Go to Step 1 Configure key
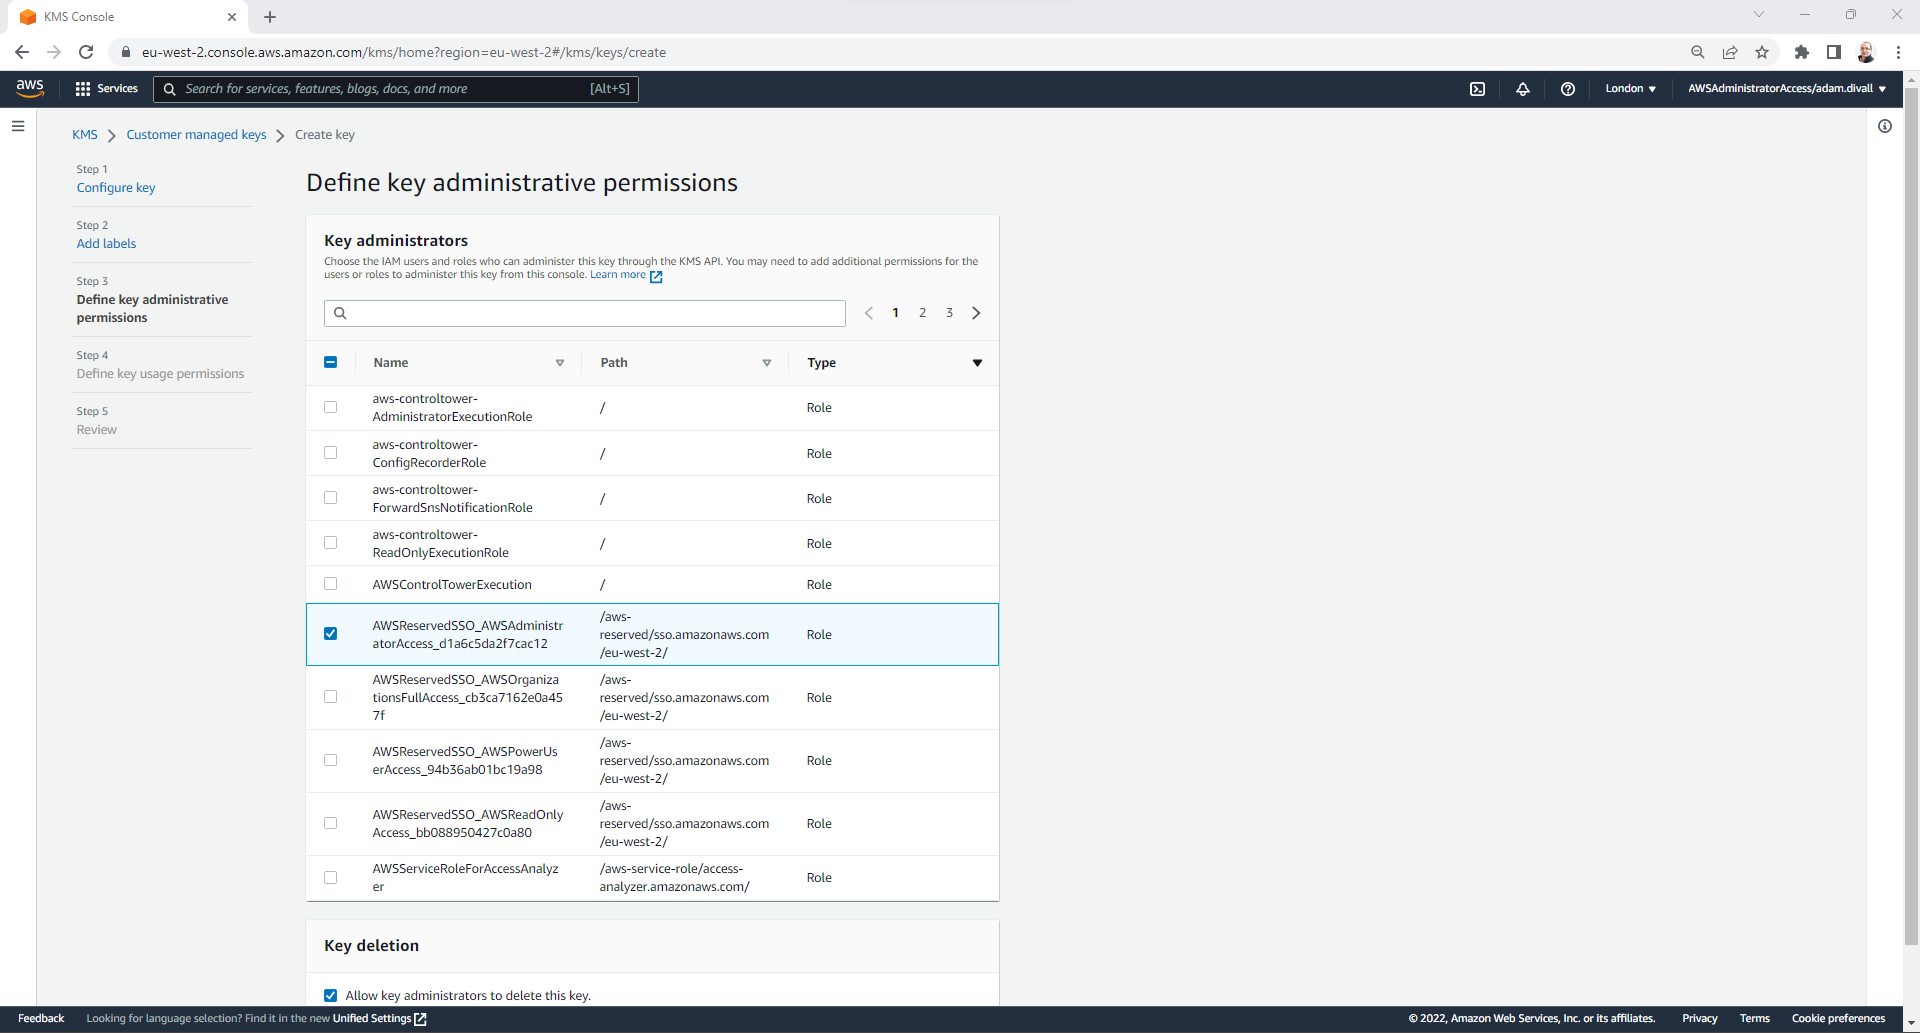Viewport: 1920px width, 1033px height. pyautogui.click(x=116, y=188)
